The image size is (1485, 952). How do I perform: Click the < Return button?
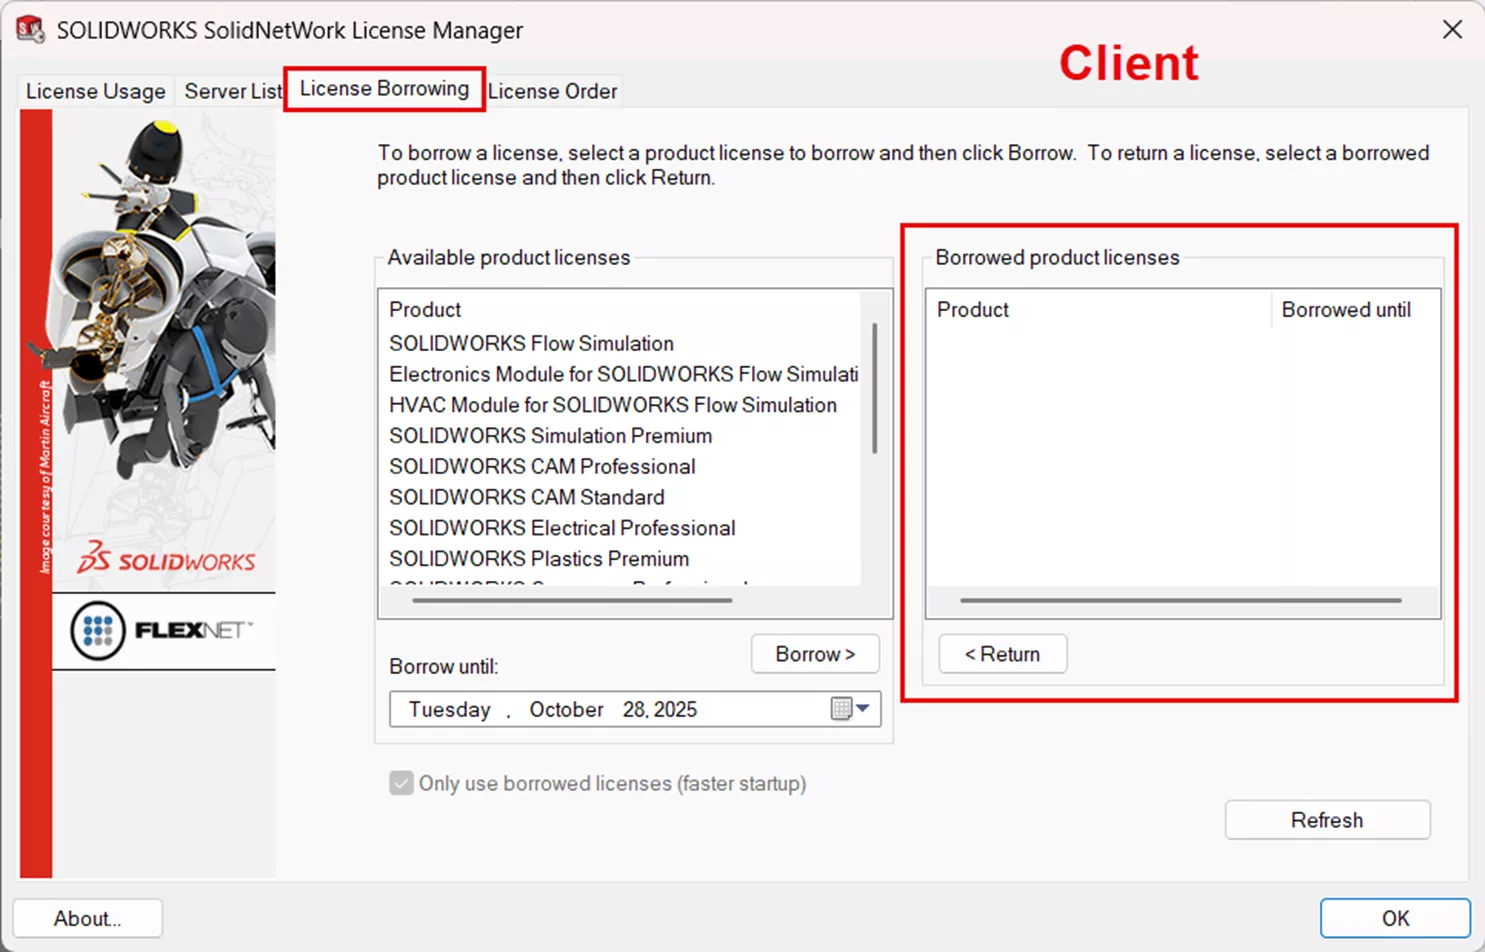(x=1002, y=653)
